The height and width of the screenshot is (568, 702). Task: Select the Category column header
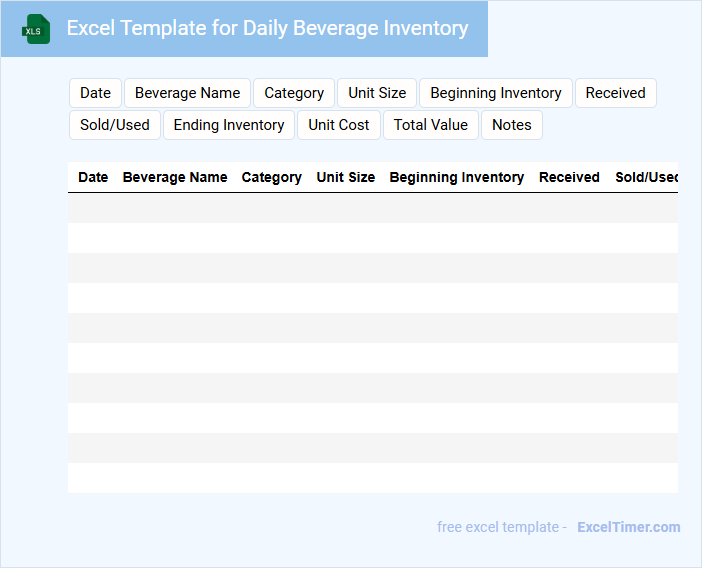coord(271,177)
